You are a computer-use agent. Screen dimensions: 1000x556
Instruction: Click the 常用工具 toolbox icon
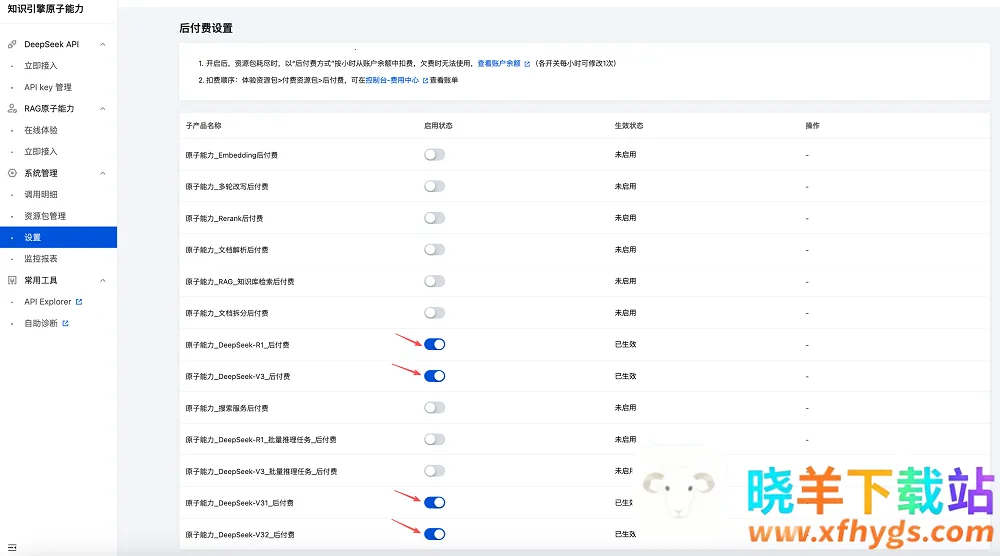tap(12, 280)
